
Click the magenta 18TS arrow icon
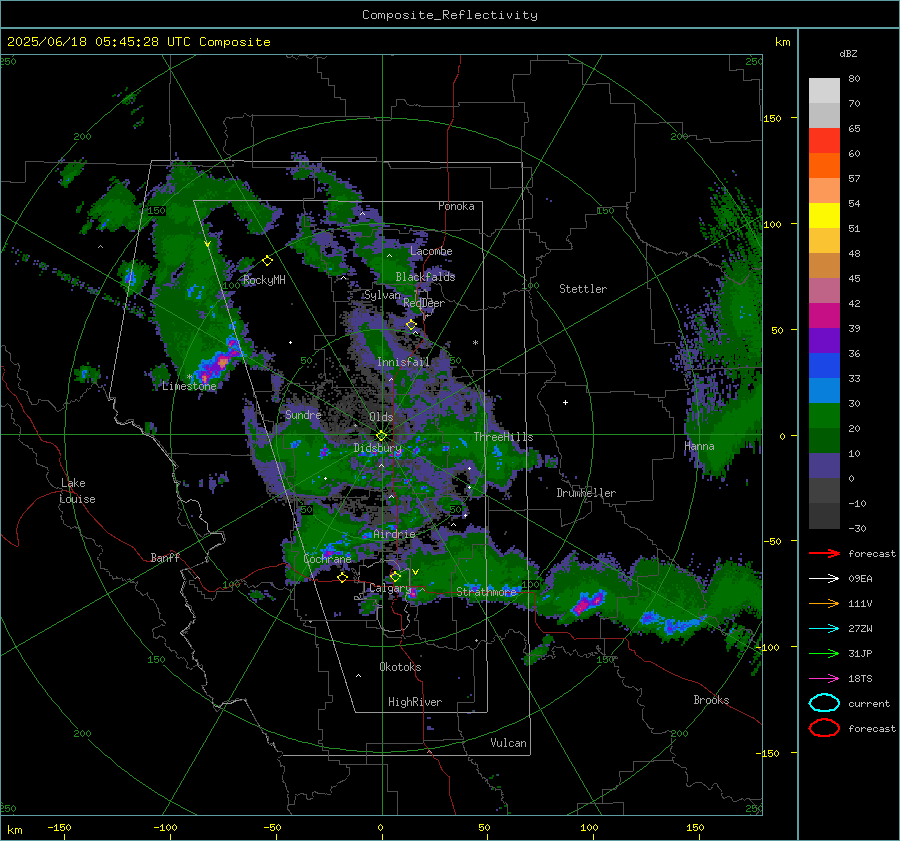[824, 679]
